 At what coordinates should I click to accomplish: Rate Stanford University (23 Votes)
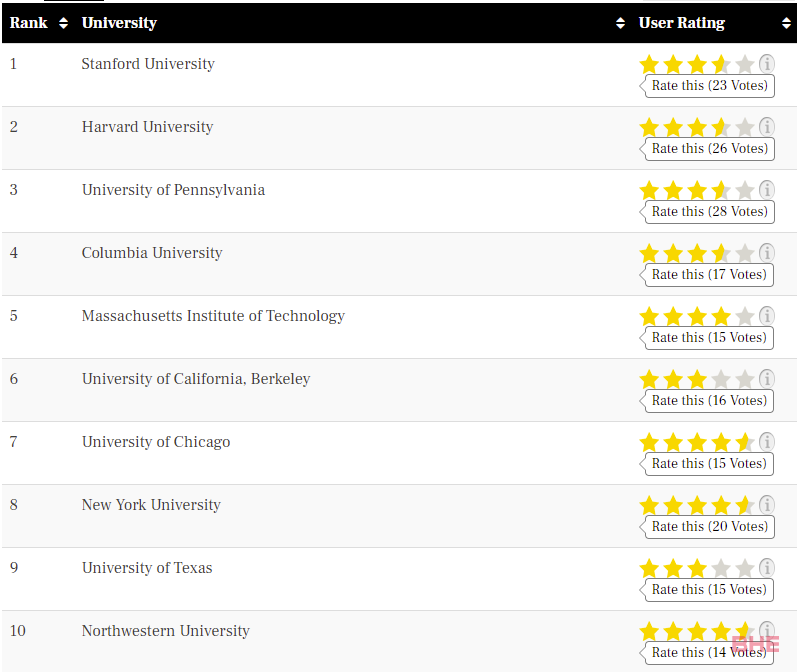point(709,86)
